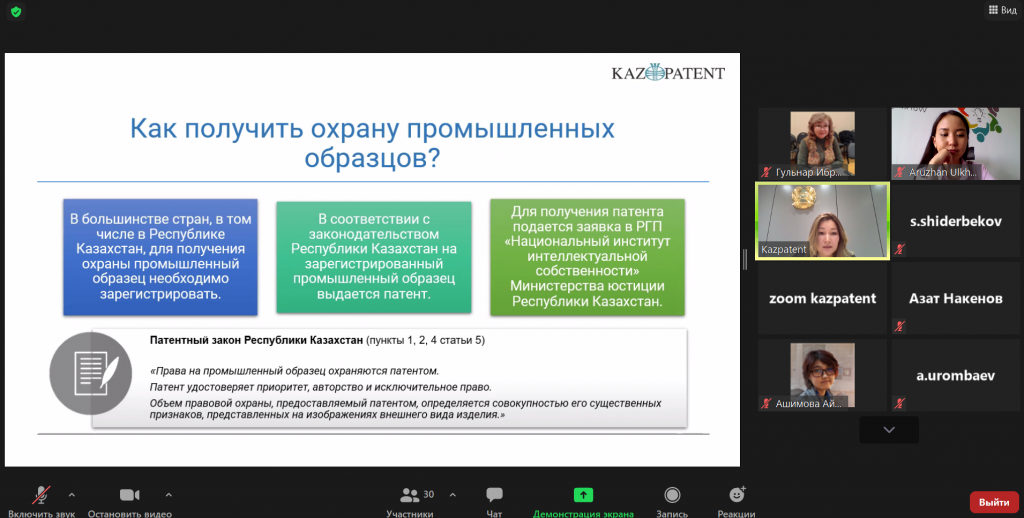Unmute microphone with Включить звук button

point(42,498)
